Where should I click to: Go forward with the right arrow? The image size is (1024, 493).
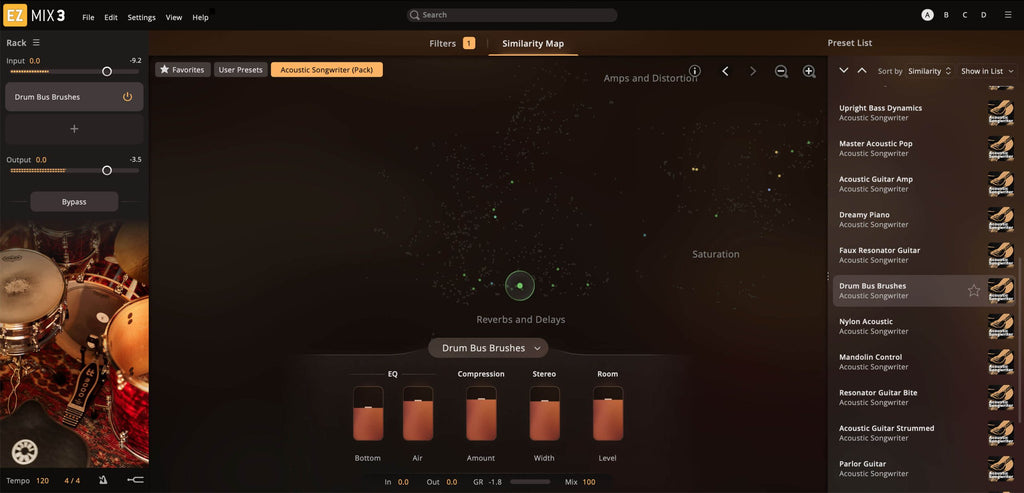[x=753, y=71]
